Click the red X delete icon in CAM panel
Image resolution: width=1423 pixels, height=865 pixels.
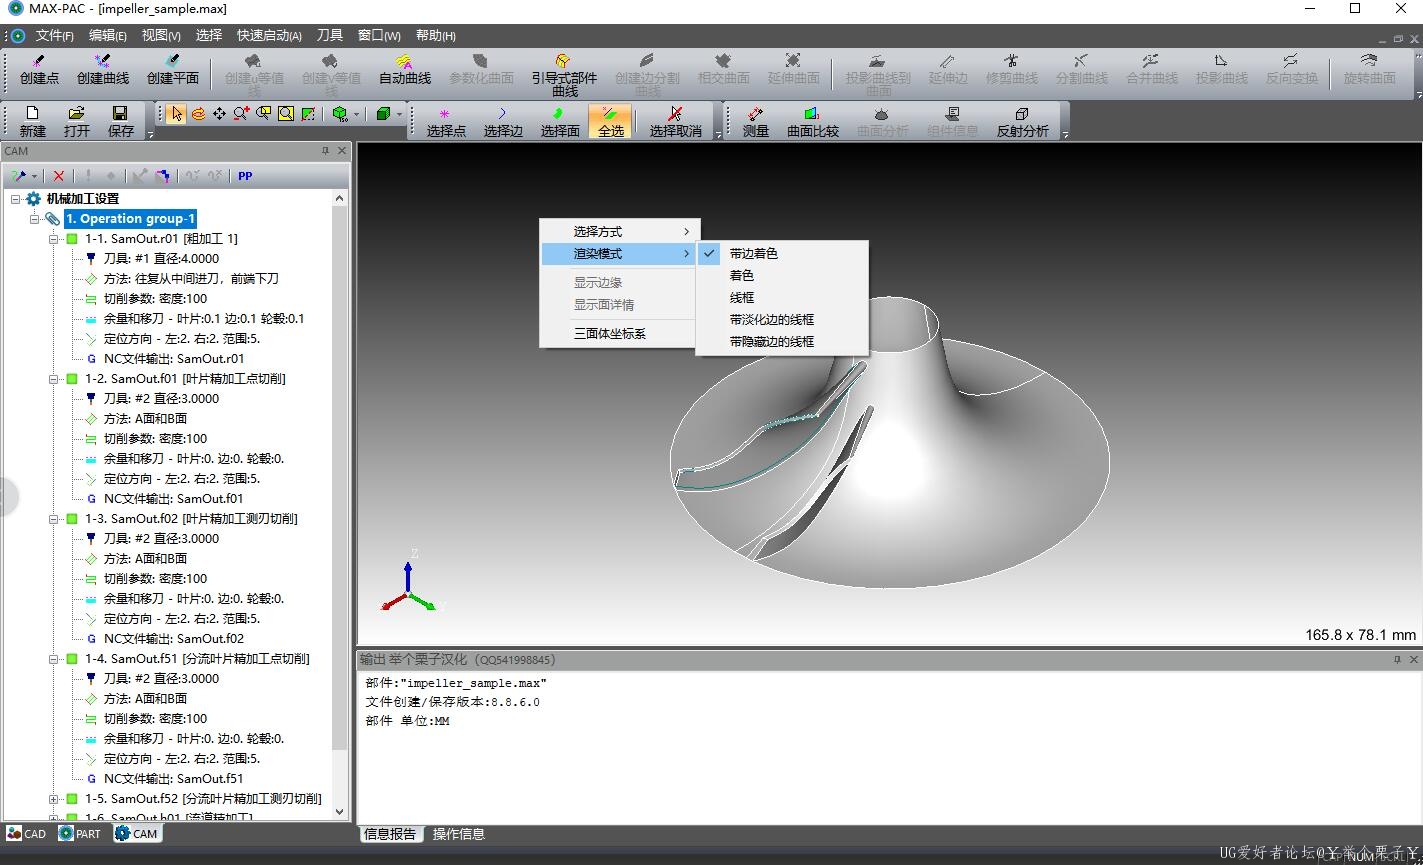(x=59, y=176)
